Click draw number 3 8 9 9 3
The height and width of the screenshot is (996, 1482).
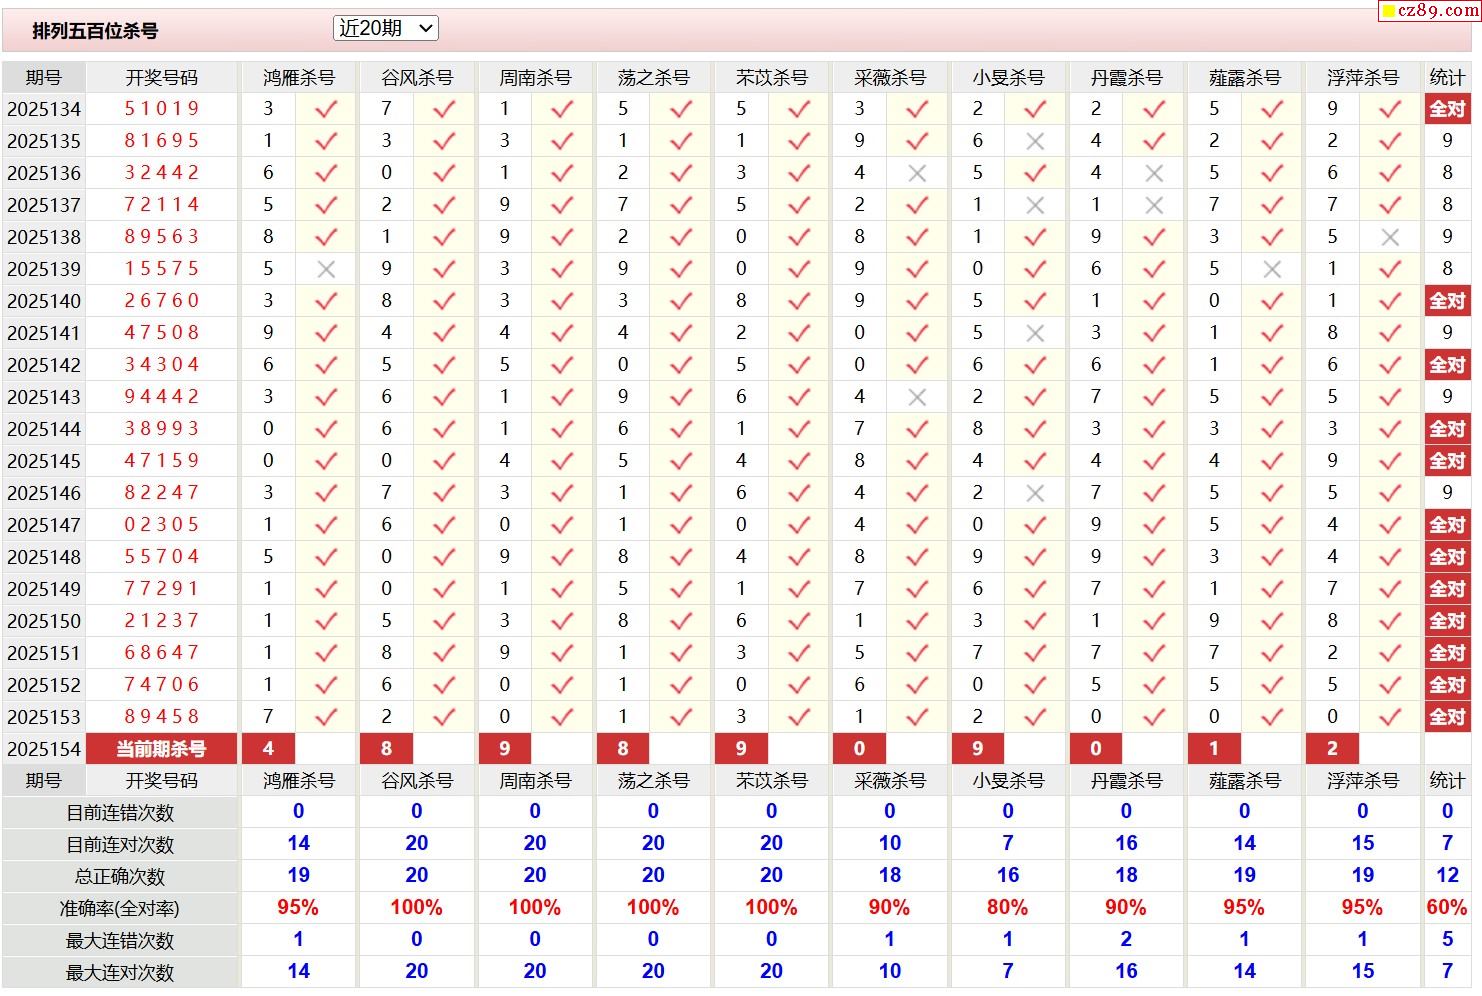point(162,428)
